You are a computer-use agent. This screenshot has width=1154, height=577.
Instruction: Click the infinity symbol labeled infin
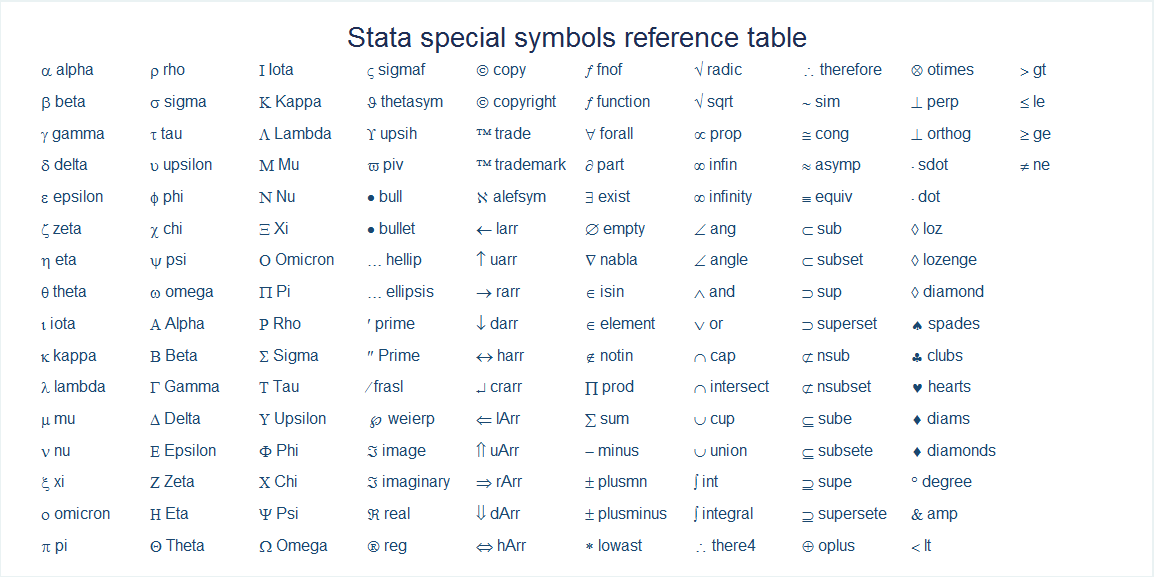click(699, 166)
